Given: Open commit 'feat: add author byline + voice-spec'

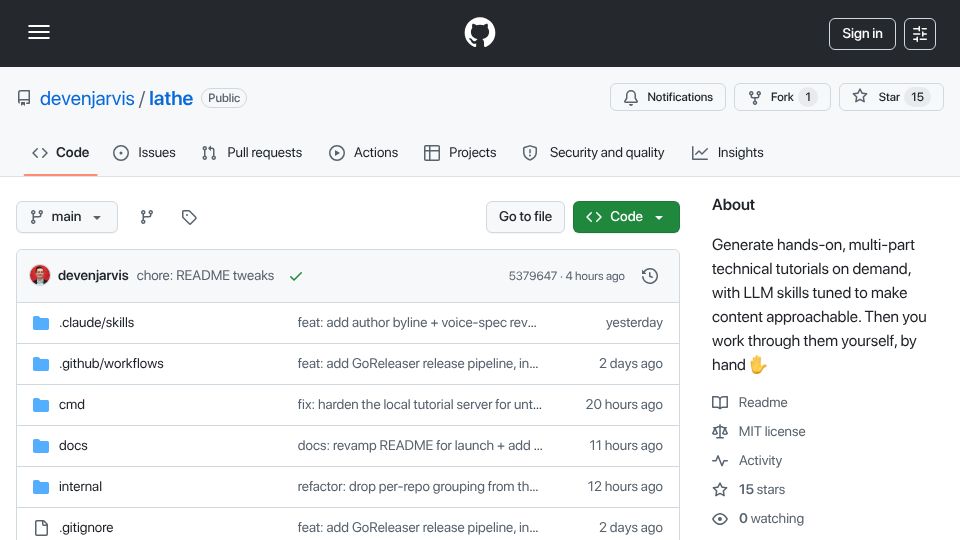Looking at the screenshot, I should tap(417, 323).
